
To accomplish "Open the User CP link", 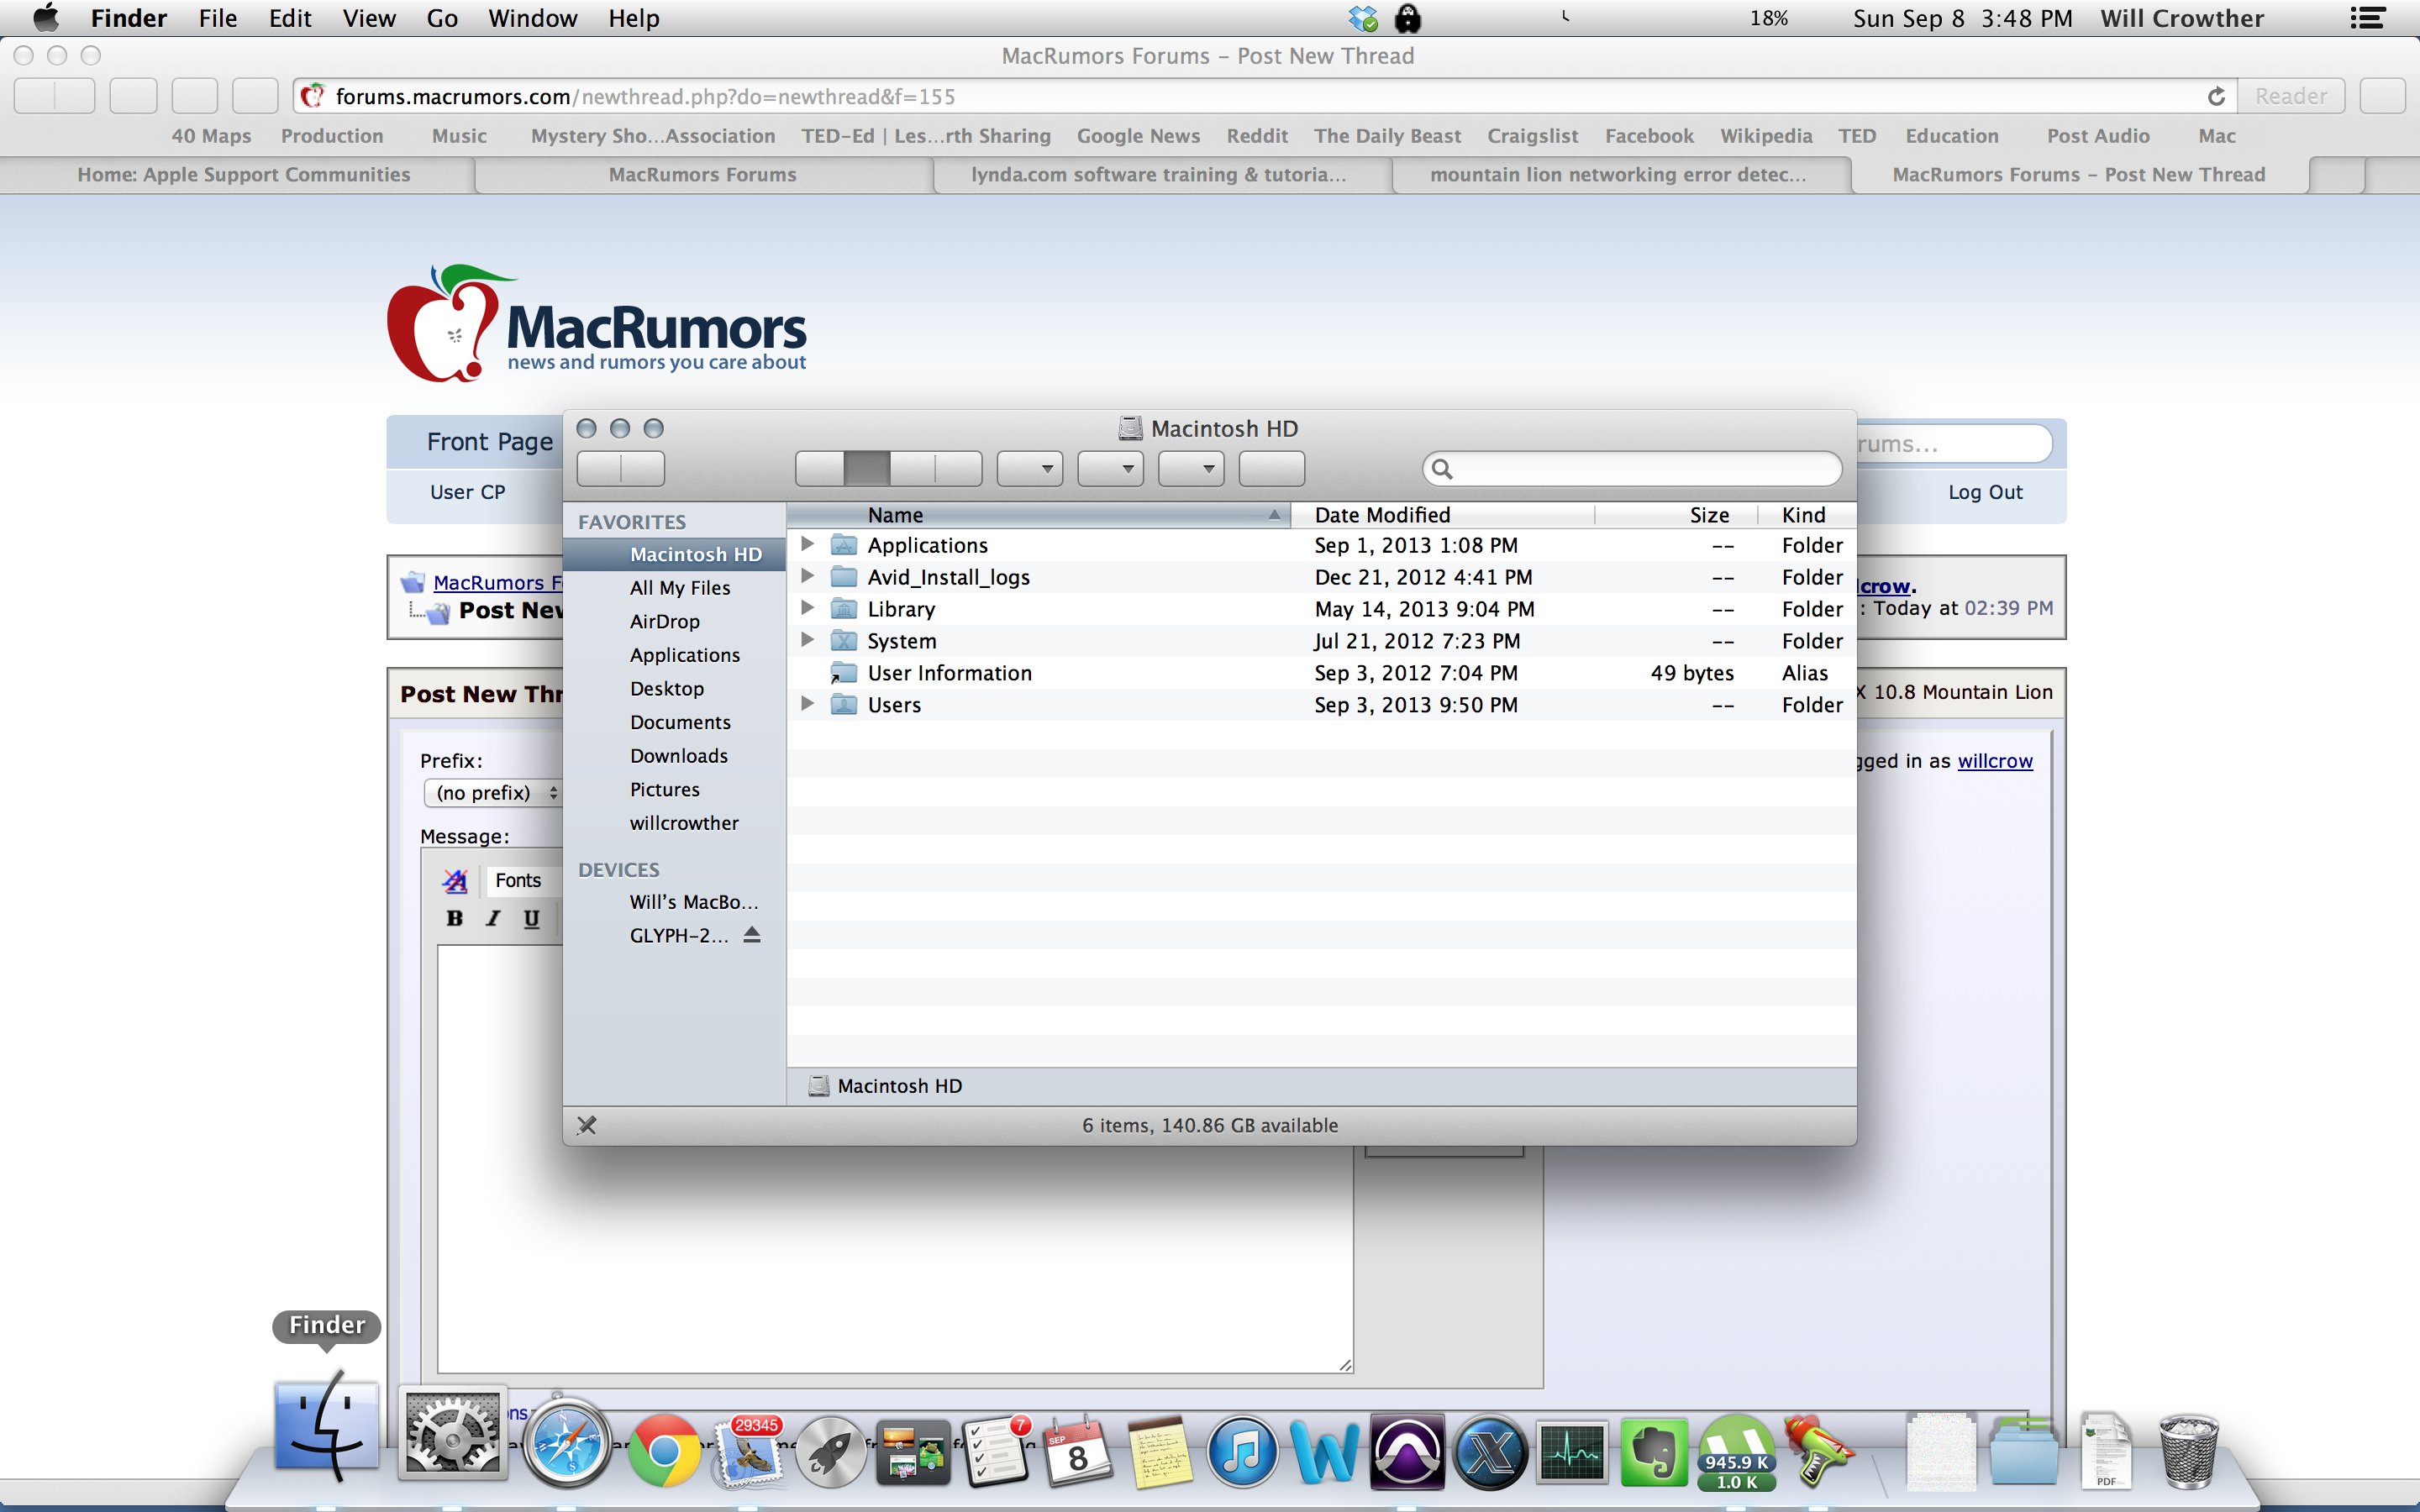I will 467,492.
